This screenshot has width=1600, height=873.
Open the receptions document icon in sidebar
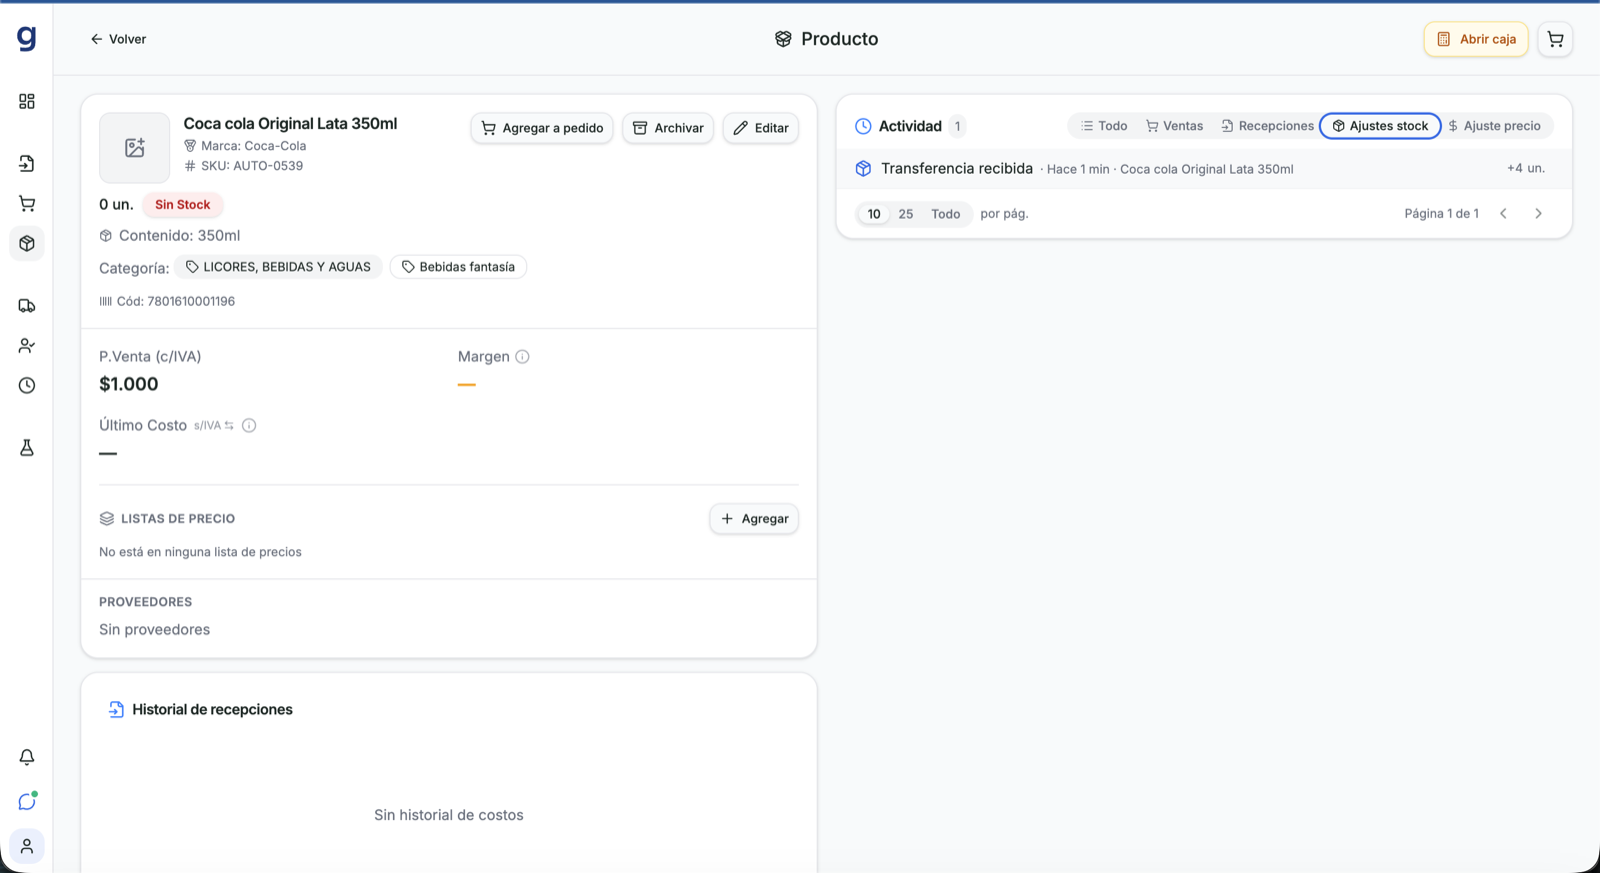point(27,163)
